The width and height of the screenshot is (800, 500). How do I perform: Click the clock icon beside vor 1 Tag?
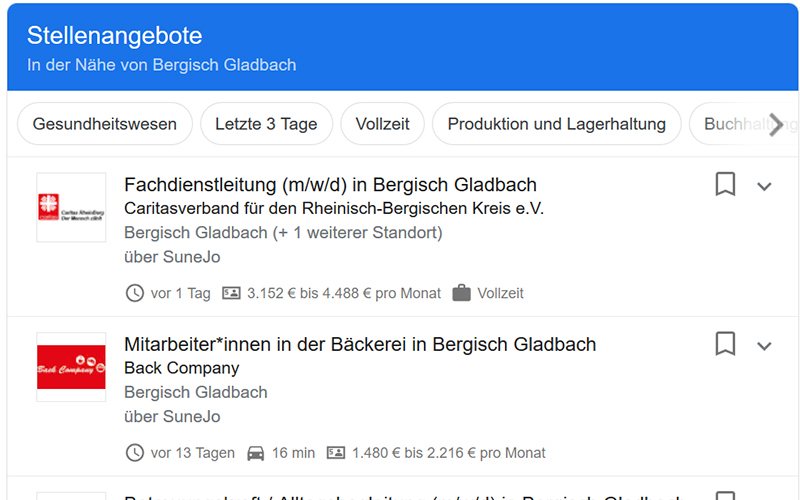tap(135, 293)
